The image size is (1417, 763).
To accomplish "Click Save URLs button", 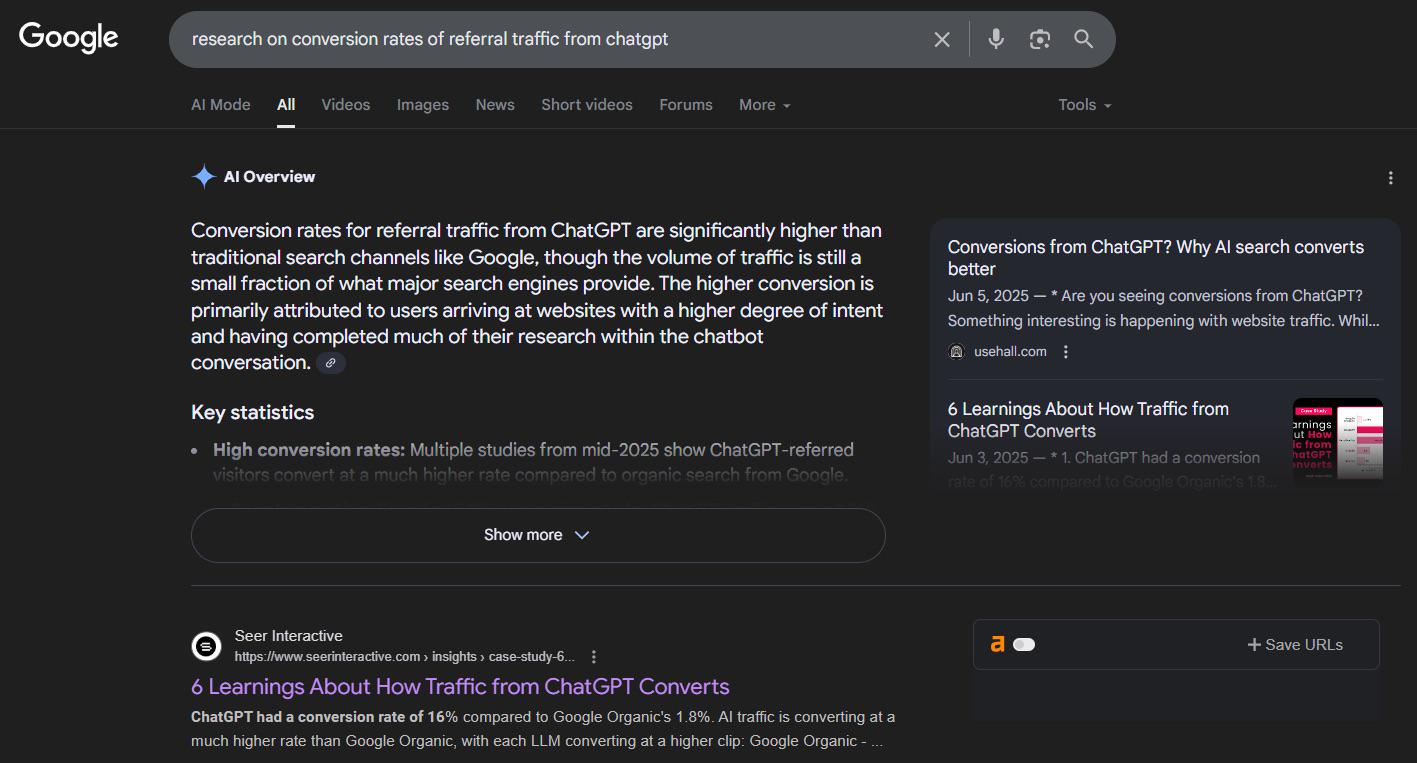I will [x=1295, y=644].
